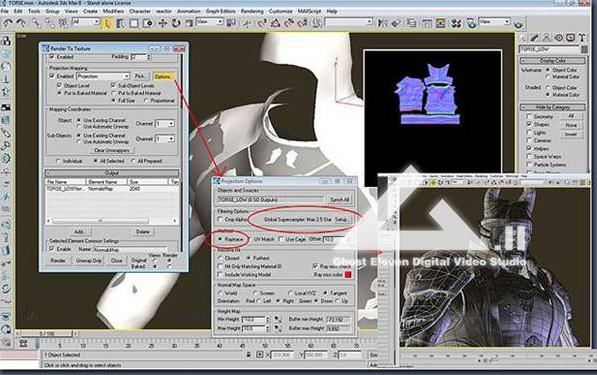This screenshot has height=375, width=597.
Task: Open the File menu
Action: (5, 11)
